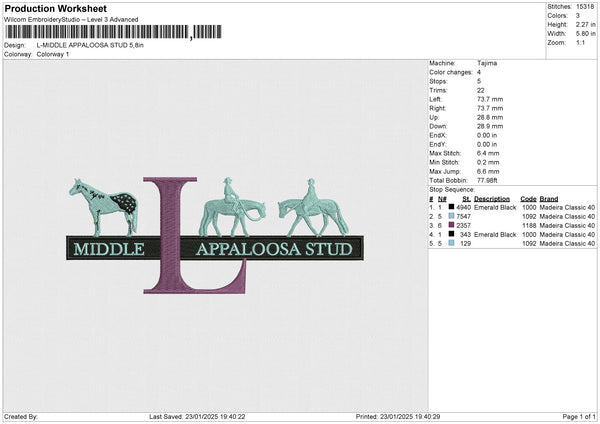600x424 pixels.
Task: Click the 'N#' column header
Action: 442,199
